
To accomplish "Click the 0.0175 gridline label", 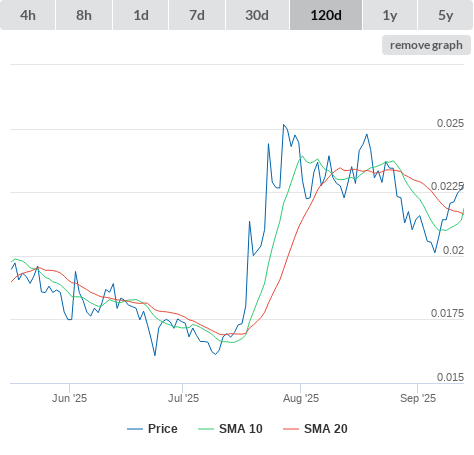I will pos(447,313).
